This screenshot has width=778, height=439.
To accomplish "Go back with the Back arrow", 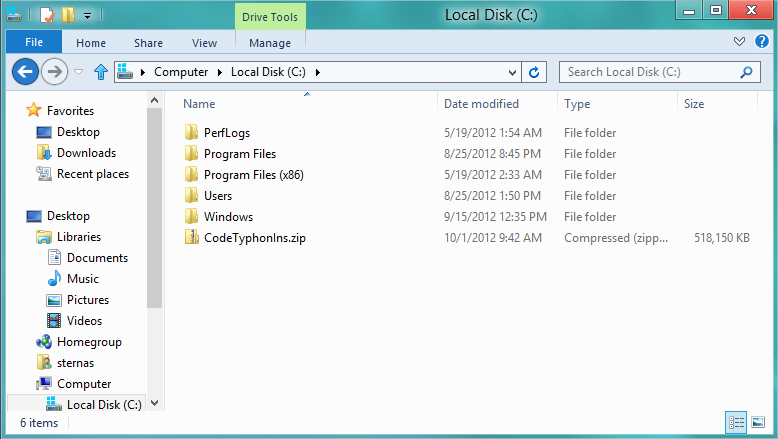I will [25, 72].
